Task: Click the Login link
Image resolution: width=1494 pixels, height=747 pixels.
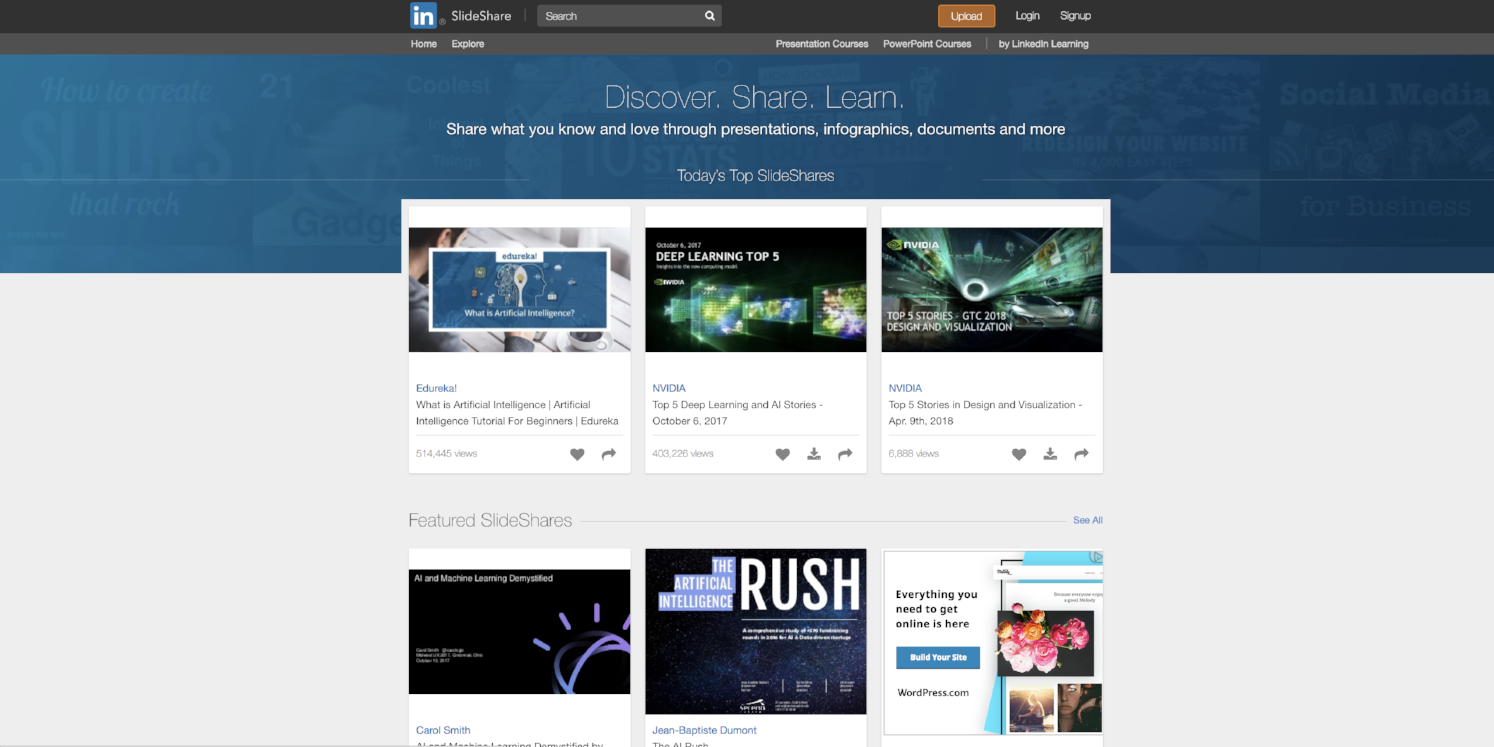Action: coord(1028,16)
